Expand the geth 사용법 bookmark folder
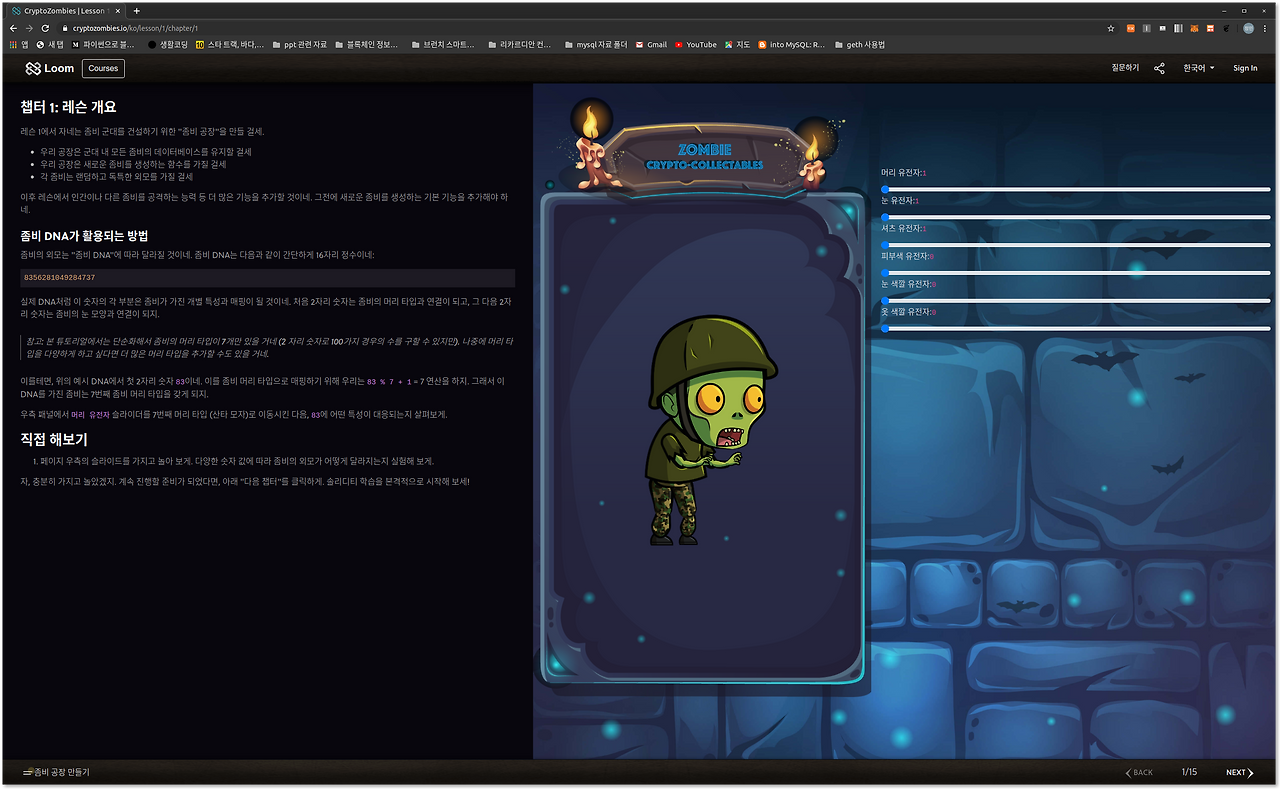This screenshot has width=1280, height=789. click(859, 45)
